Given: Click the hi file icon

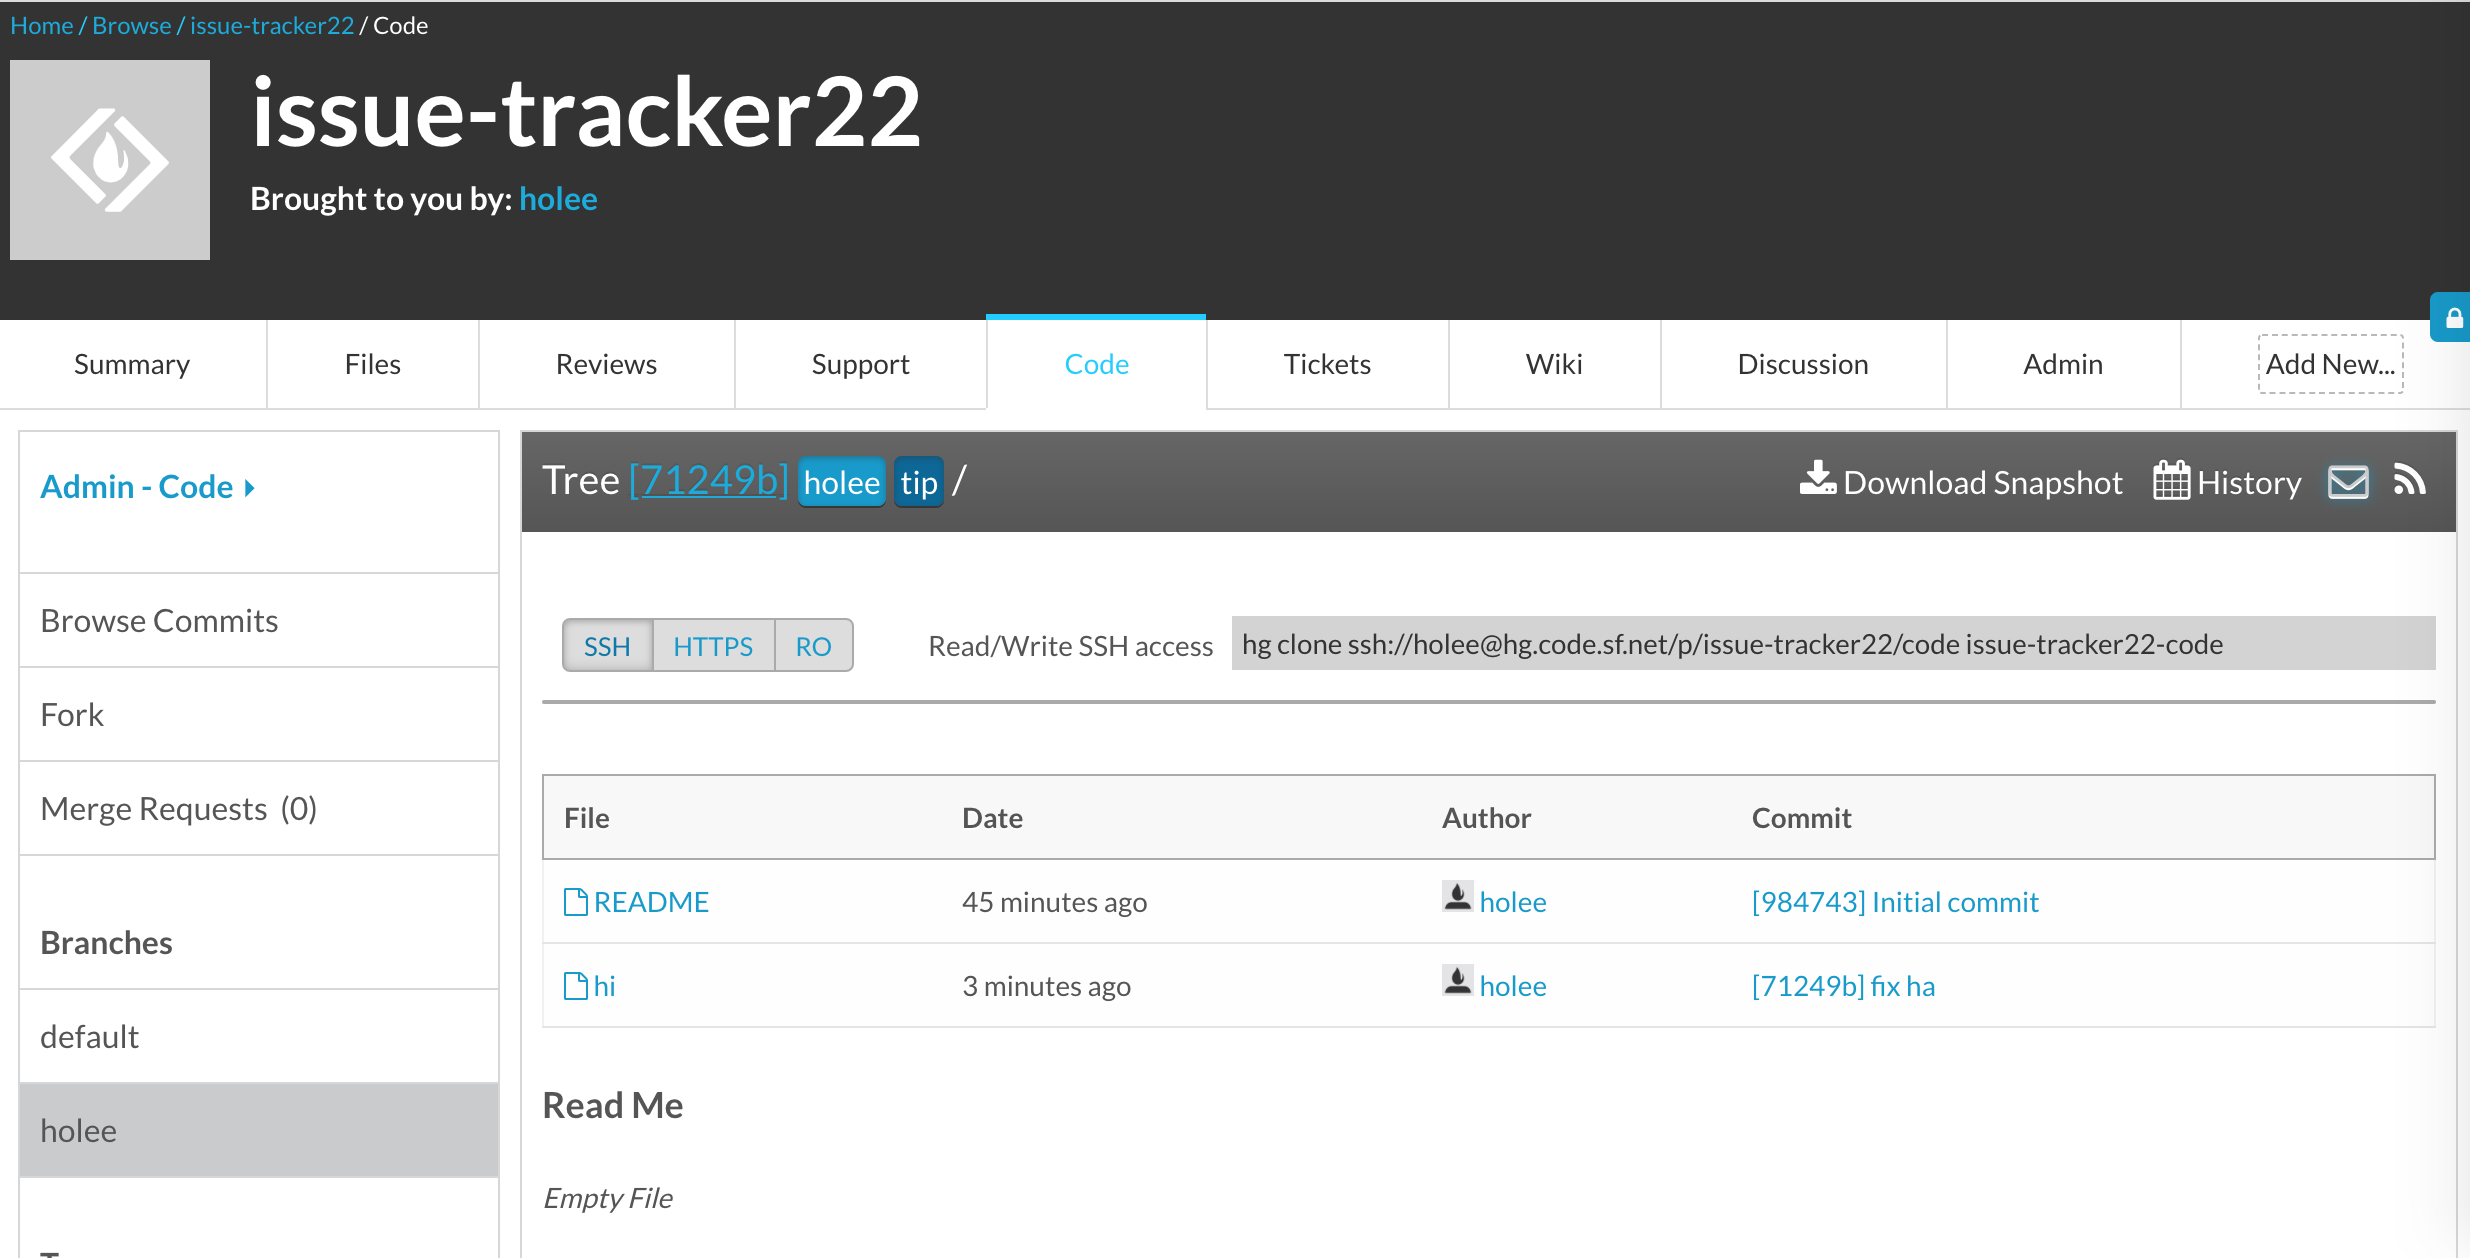Looking at the screenshot, I should coord(575,986).
